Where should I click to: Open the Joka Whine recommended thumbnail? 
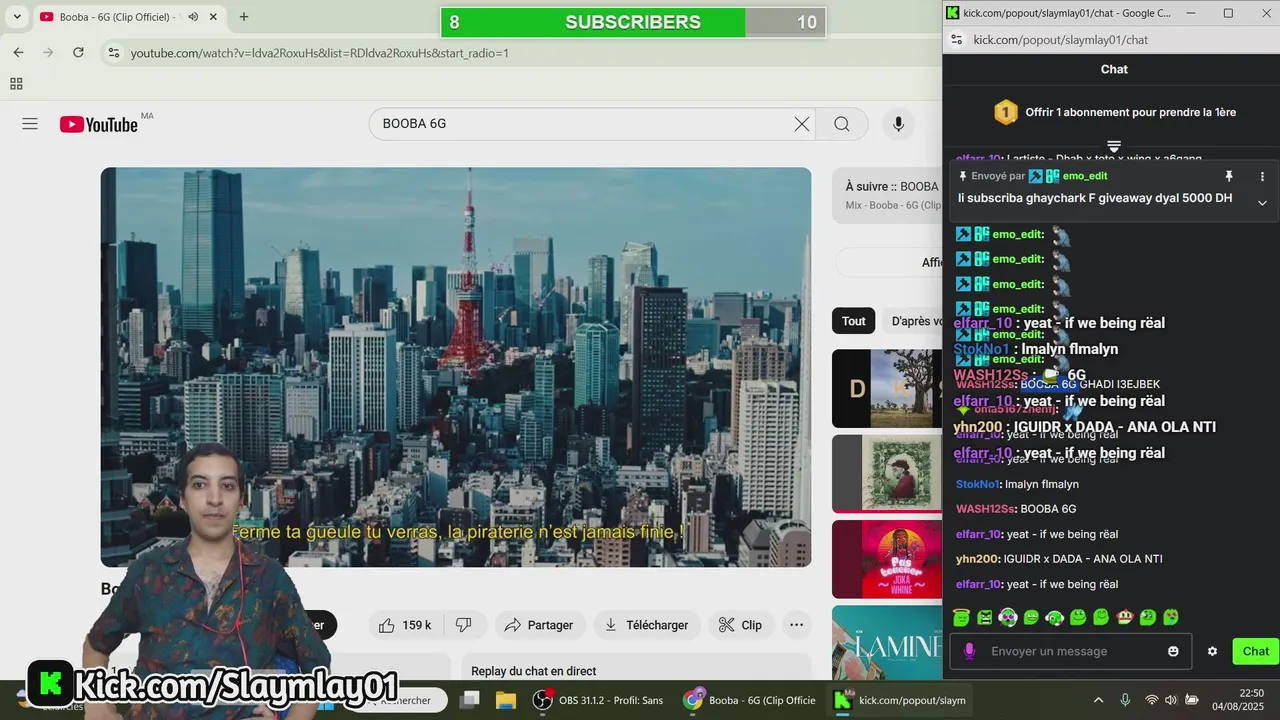pyautogui.click(x=887, y=558)
